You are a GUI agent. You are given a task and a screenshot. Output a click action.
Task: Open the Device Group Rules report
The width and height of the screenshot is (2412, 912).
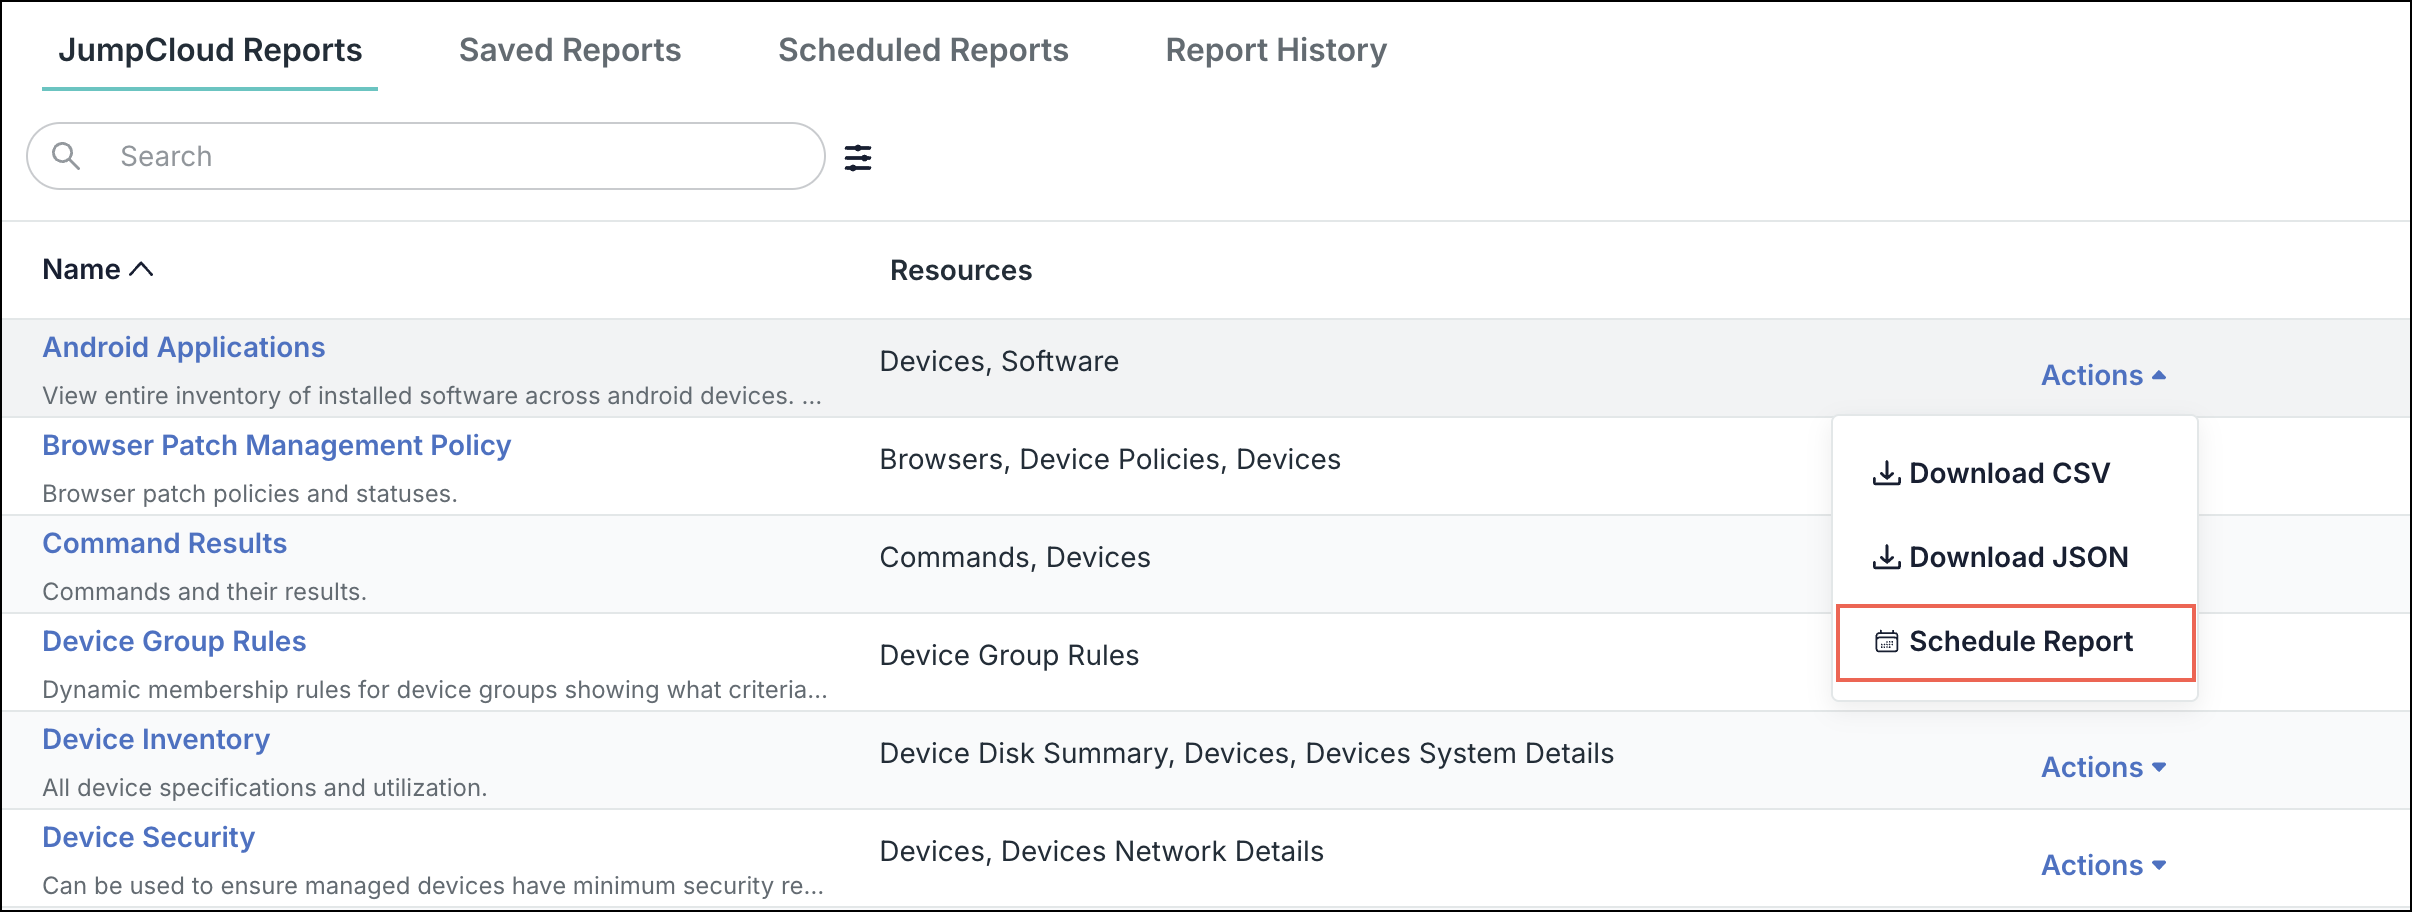(174, 641)
